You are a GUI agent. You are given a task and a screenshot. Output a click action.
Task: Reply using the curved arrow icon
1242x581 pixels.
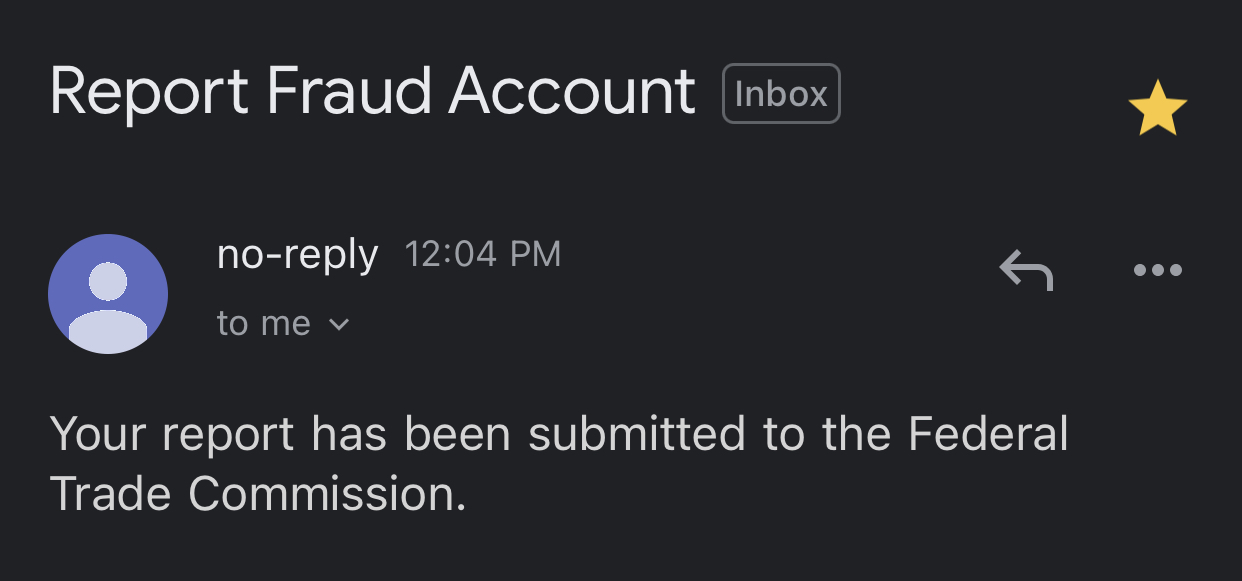(x=1026, y=270)
